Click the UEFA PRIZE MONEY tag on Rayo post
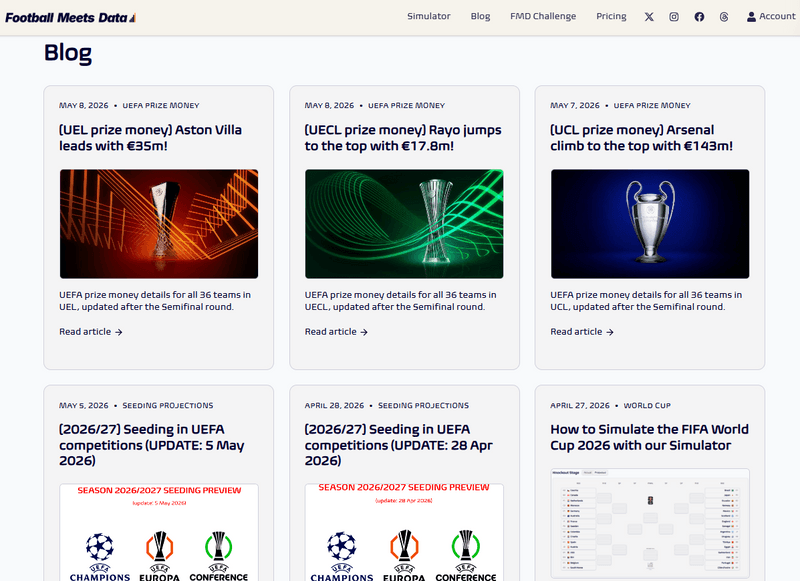The width and height of the screenshot is (800, 581). coord(407,106)
